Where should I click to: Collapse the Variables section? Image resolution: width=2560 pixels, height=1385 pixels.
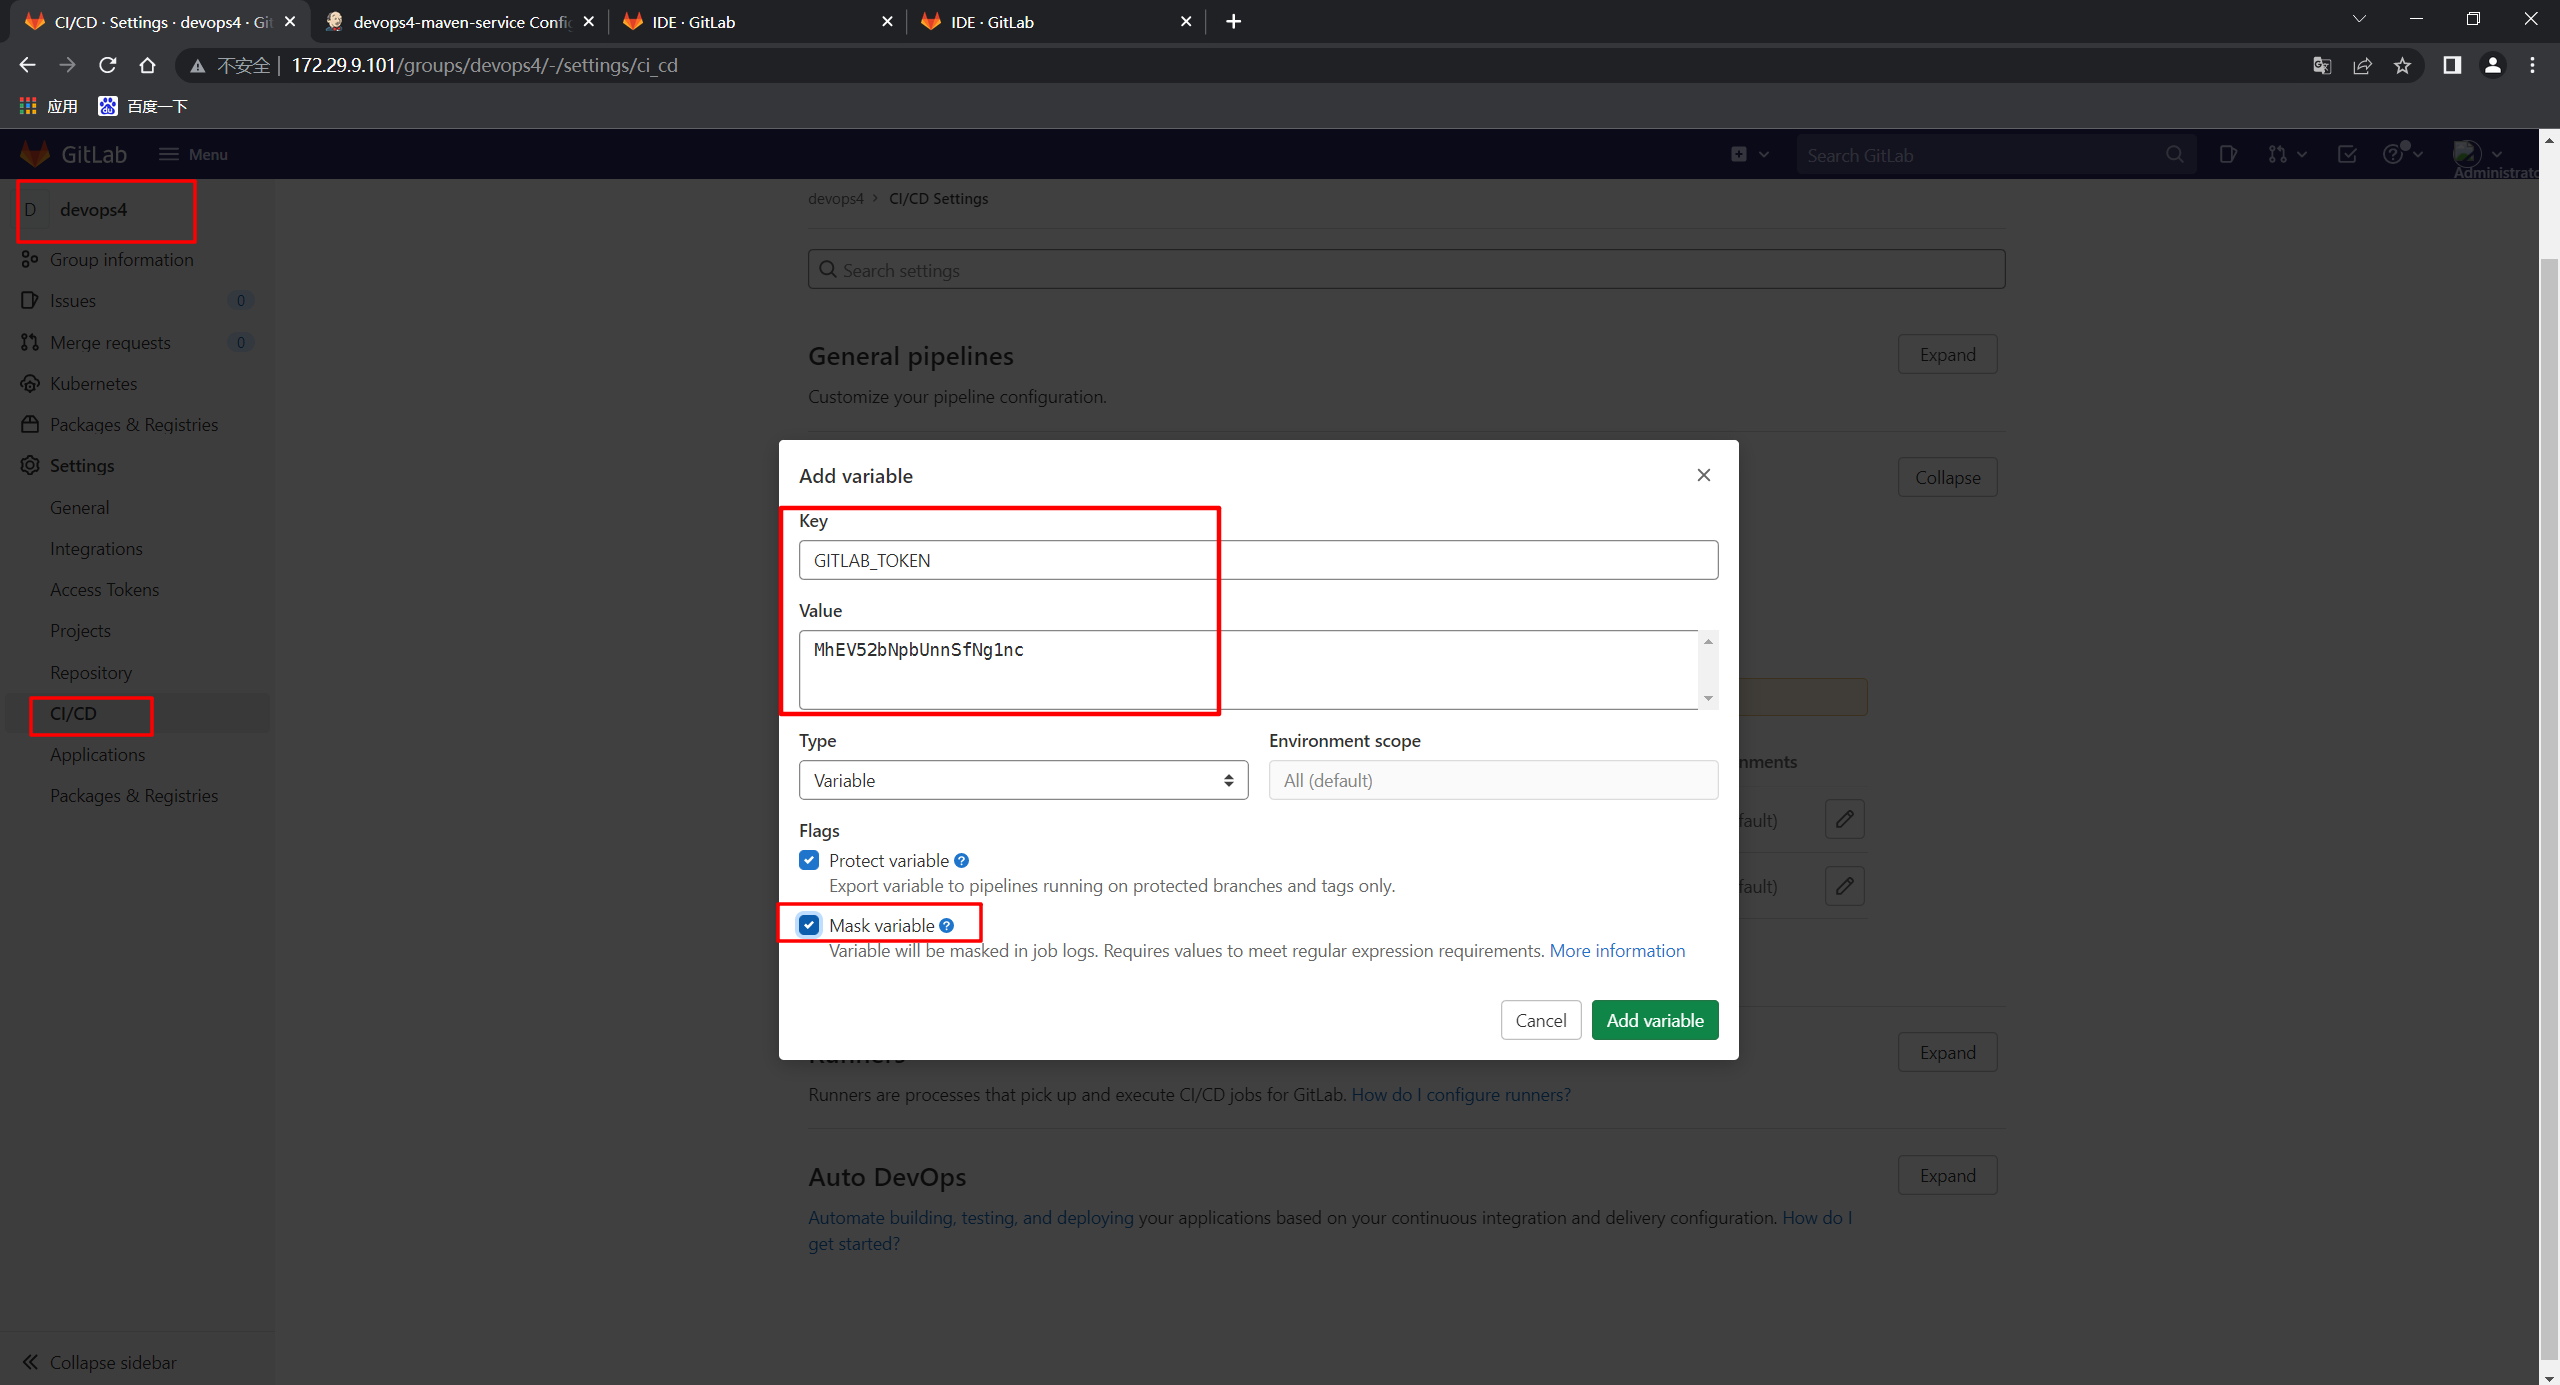tap(1947, 477)
